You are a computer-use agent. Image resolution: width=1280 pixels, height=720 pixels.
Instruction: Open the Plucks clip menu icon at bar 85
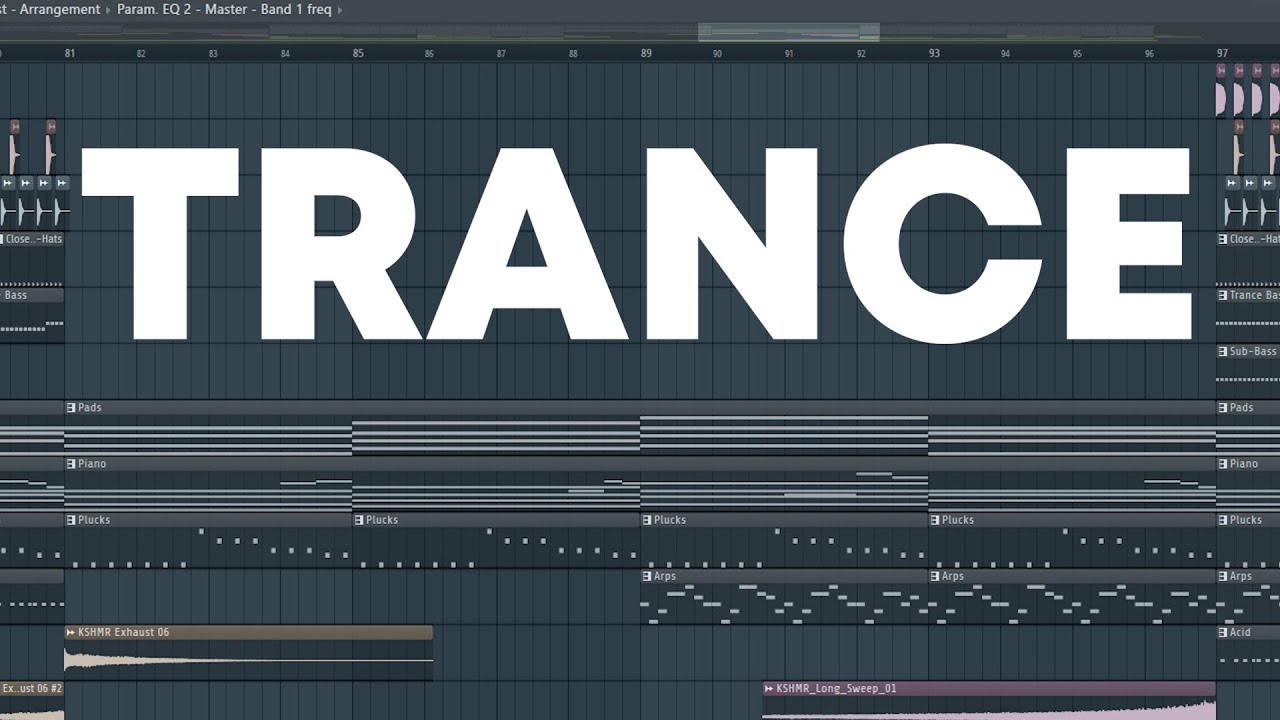[x=359, y=519]
